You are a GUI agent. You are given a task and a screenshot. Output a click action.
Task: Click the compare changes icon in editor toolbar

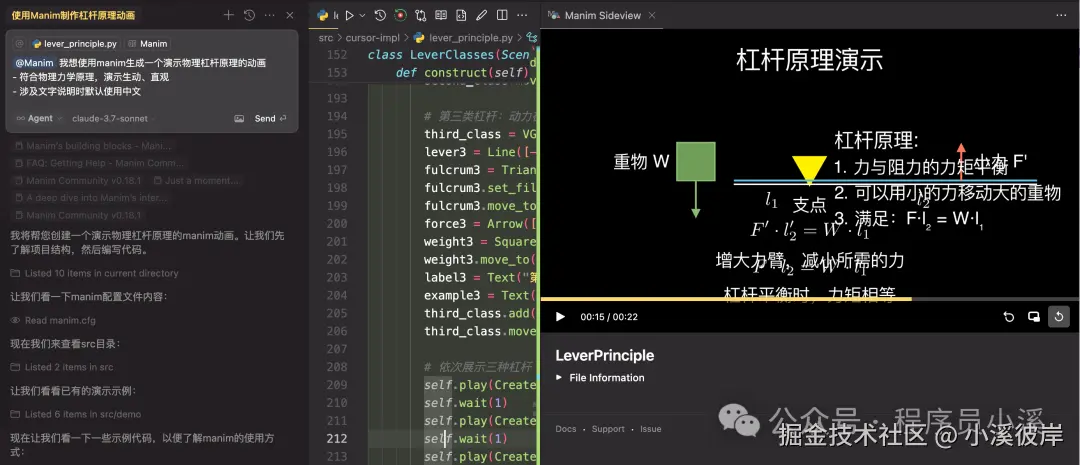pos(420,15)
